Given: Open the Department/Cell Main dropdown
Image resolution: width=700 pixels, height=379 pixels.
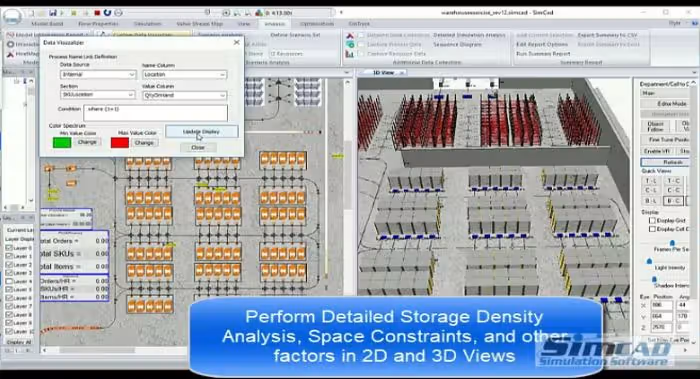Looking at the screenshot, I should [665, 93].
